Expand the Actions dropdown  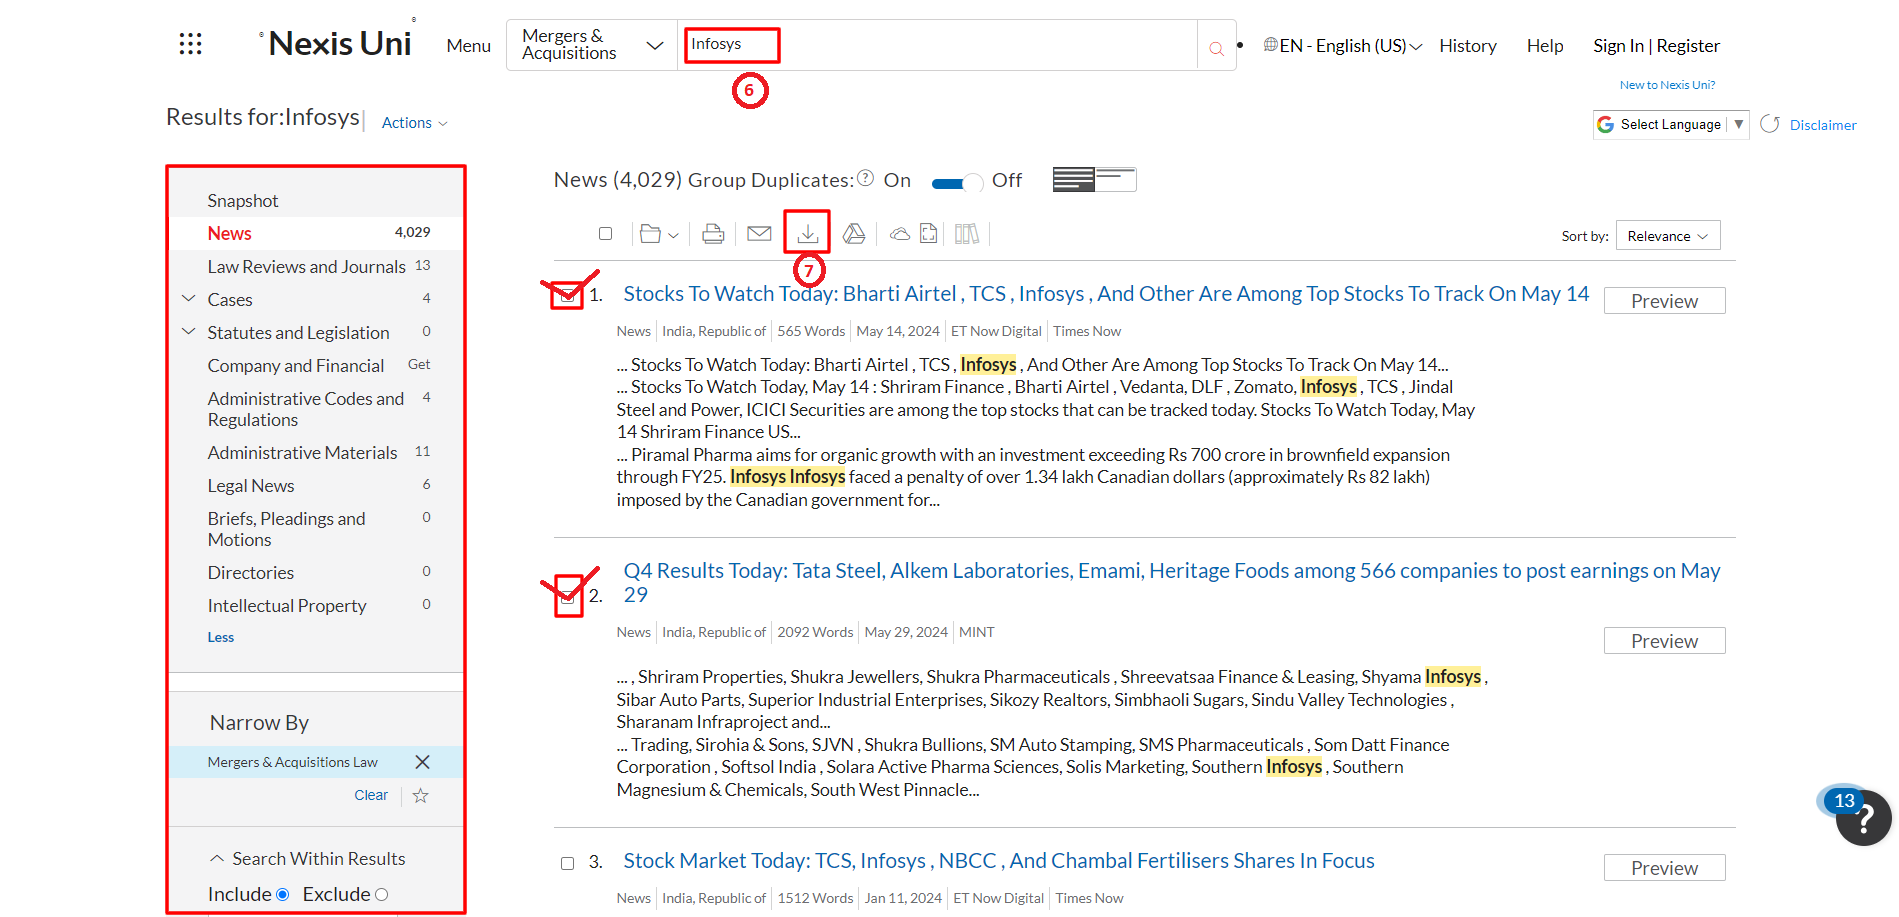414,123
